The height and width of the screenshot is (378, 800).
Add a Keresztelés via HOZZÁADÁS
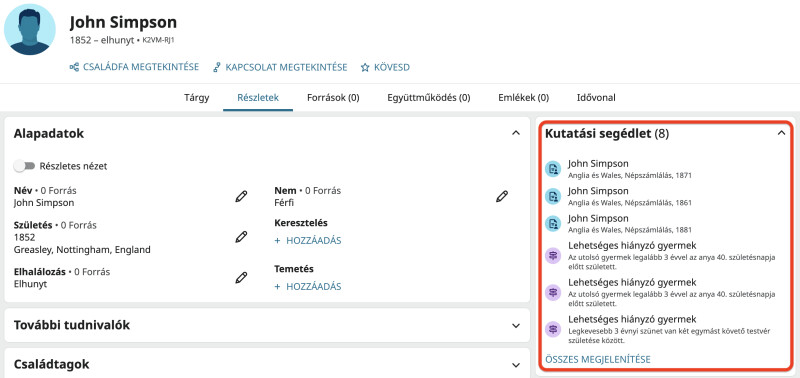[x=308, y=241]
